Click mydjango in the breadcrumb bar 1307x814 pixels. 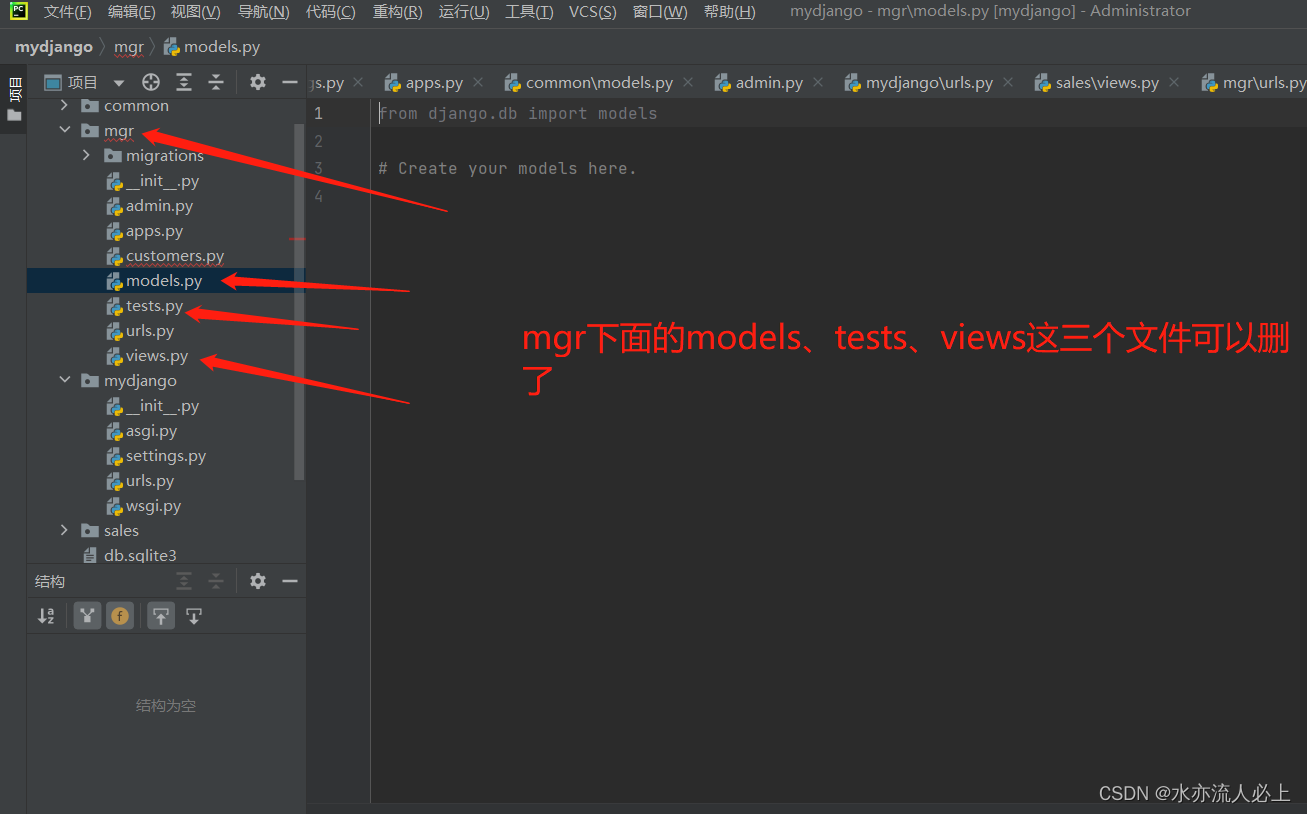[54, 47]
